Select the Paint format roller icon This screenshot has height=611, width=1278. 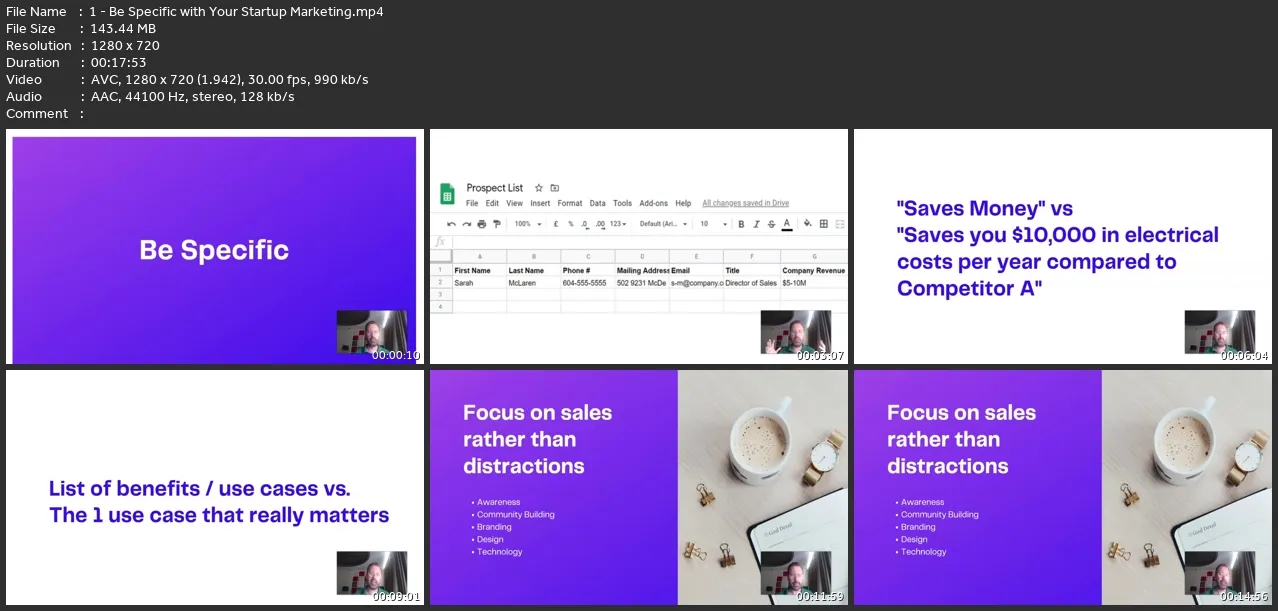[x=497, y=224]
